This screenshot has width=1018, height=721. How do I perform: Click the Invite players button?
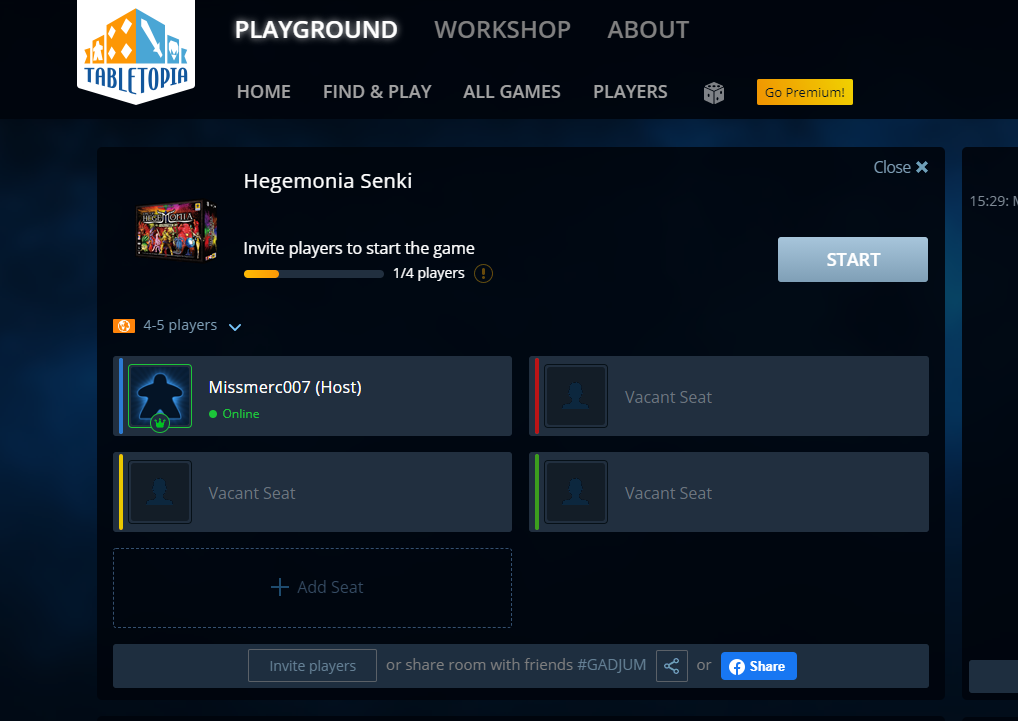click(312, 666)
